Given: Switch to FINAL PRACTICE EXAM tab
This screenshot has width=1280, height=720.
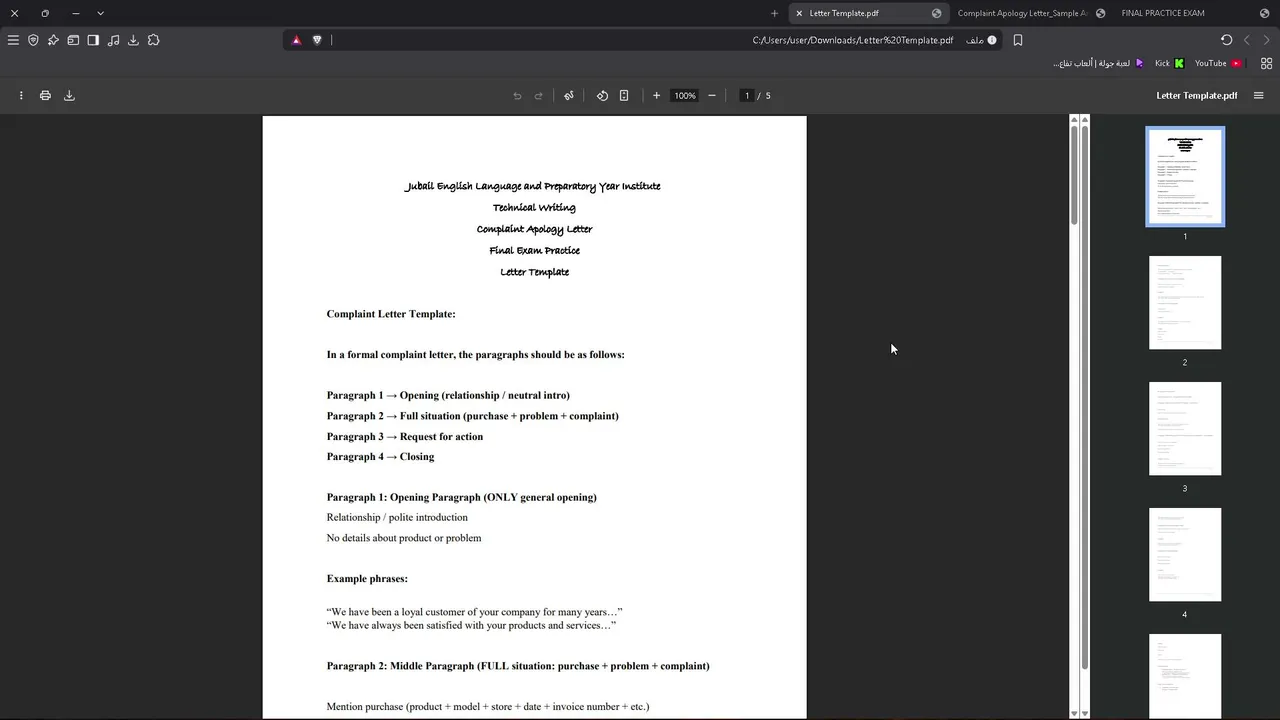Looking at the screenshot, I should click(x=1195, y=13).
